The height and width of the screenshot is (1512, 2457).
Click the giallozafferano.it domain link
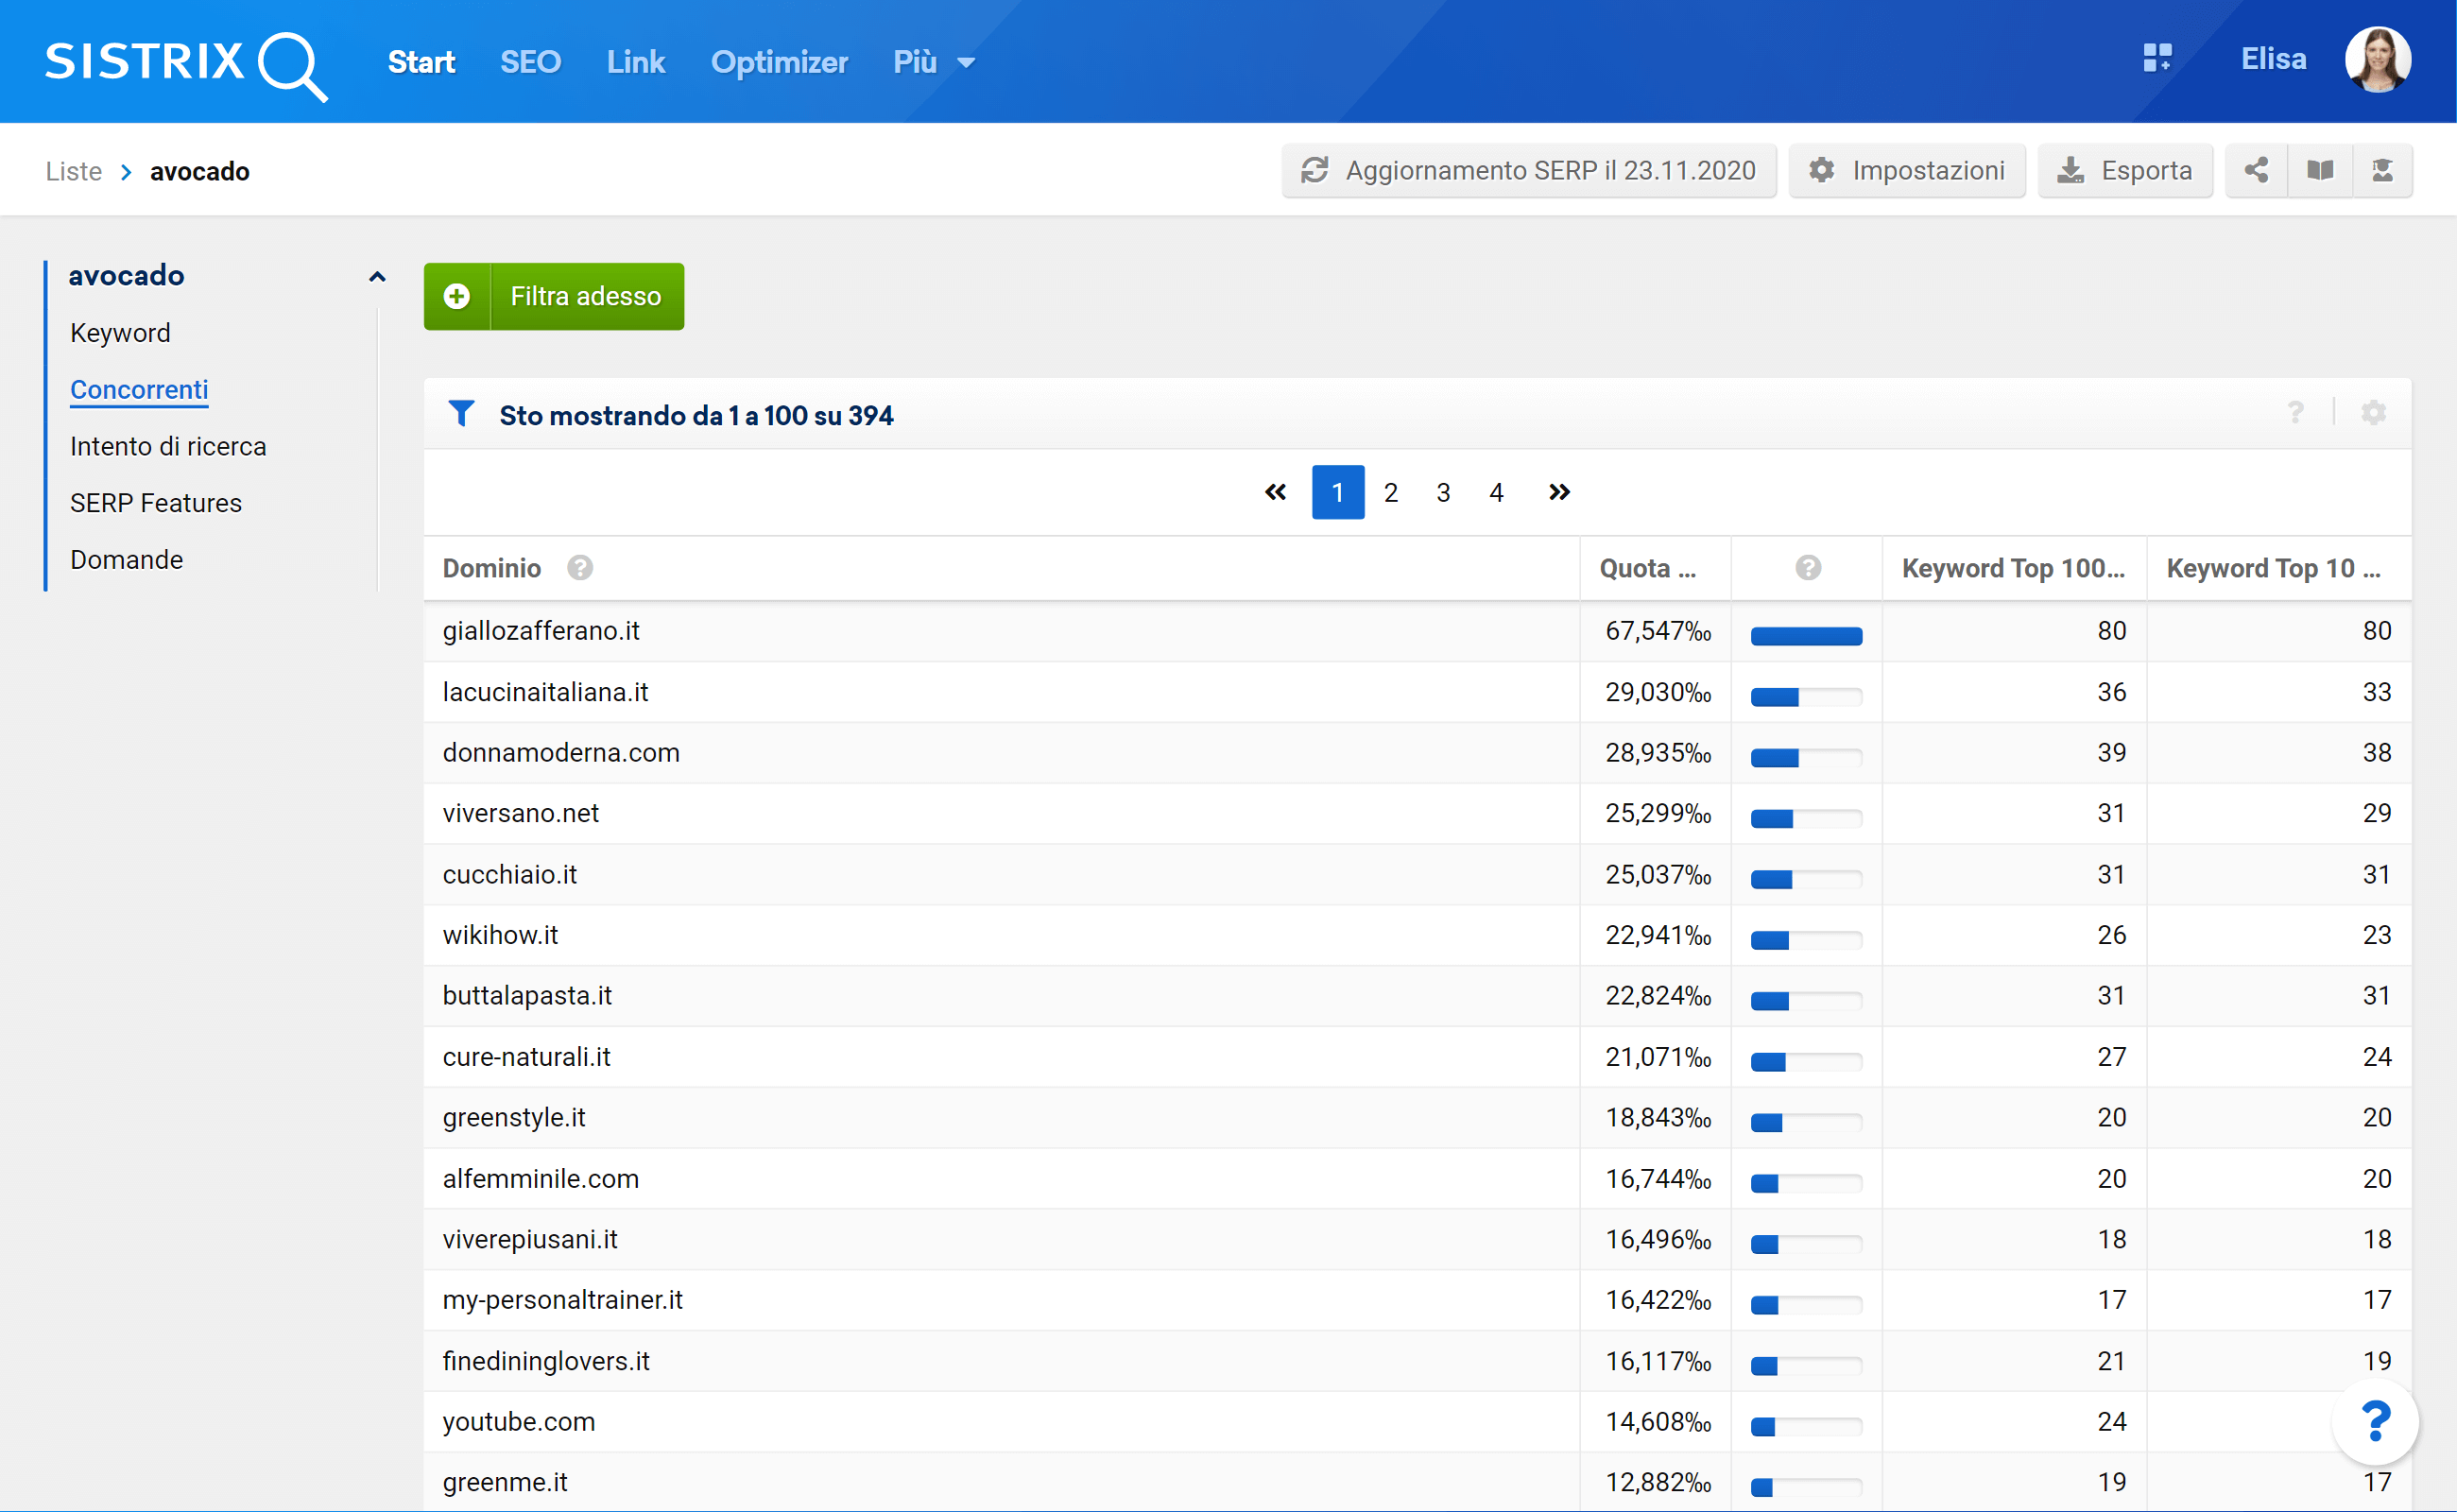click(x=539, y=629)
